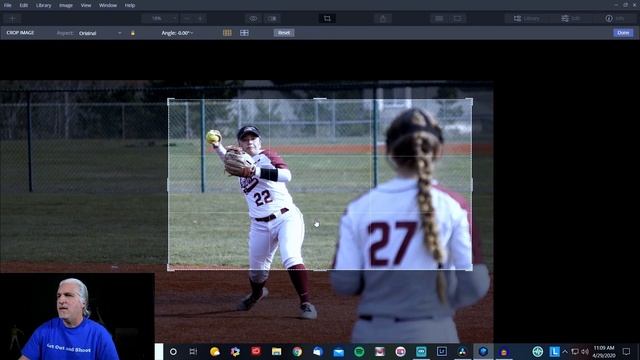Screen dimensions: 640x360
Task: Click the Cortana circle on taskbar
Action: (173, 351)
